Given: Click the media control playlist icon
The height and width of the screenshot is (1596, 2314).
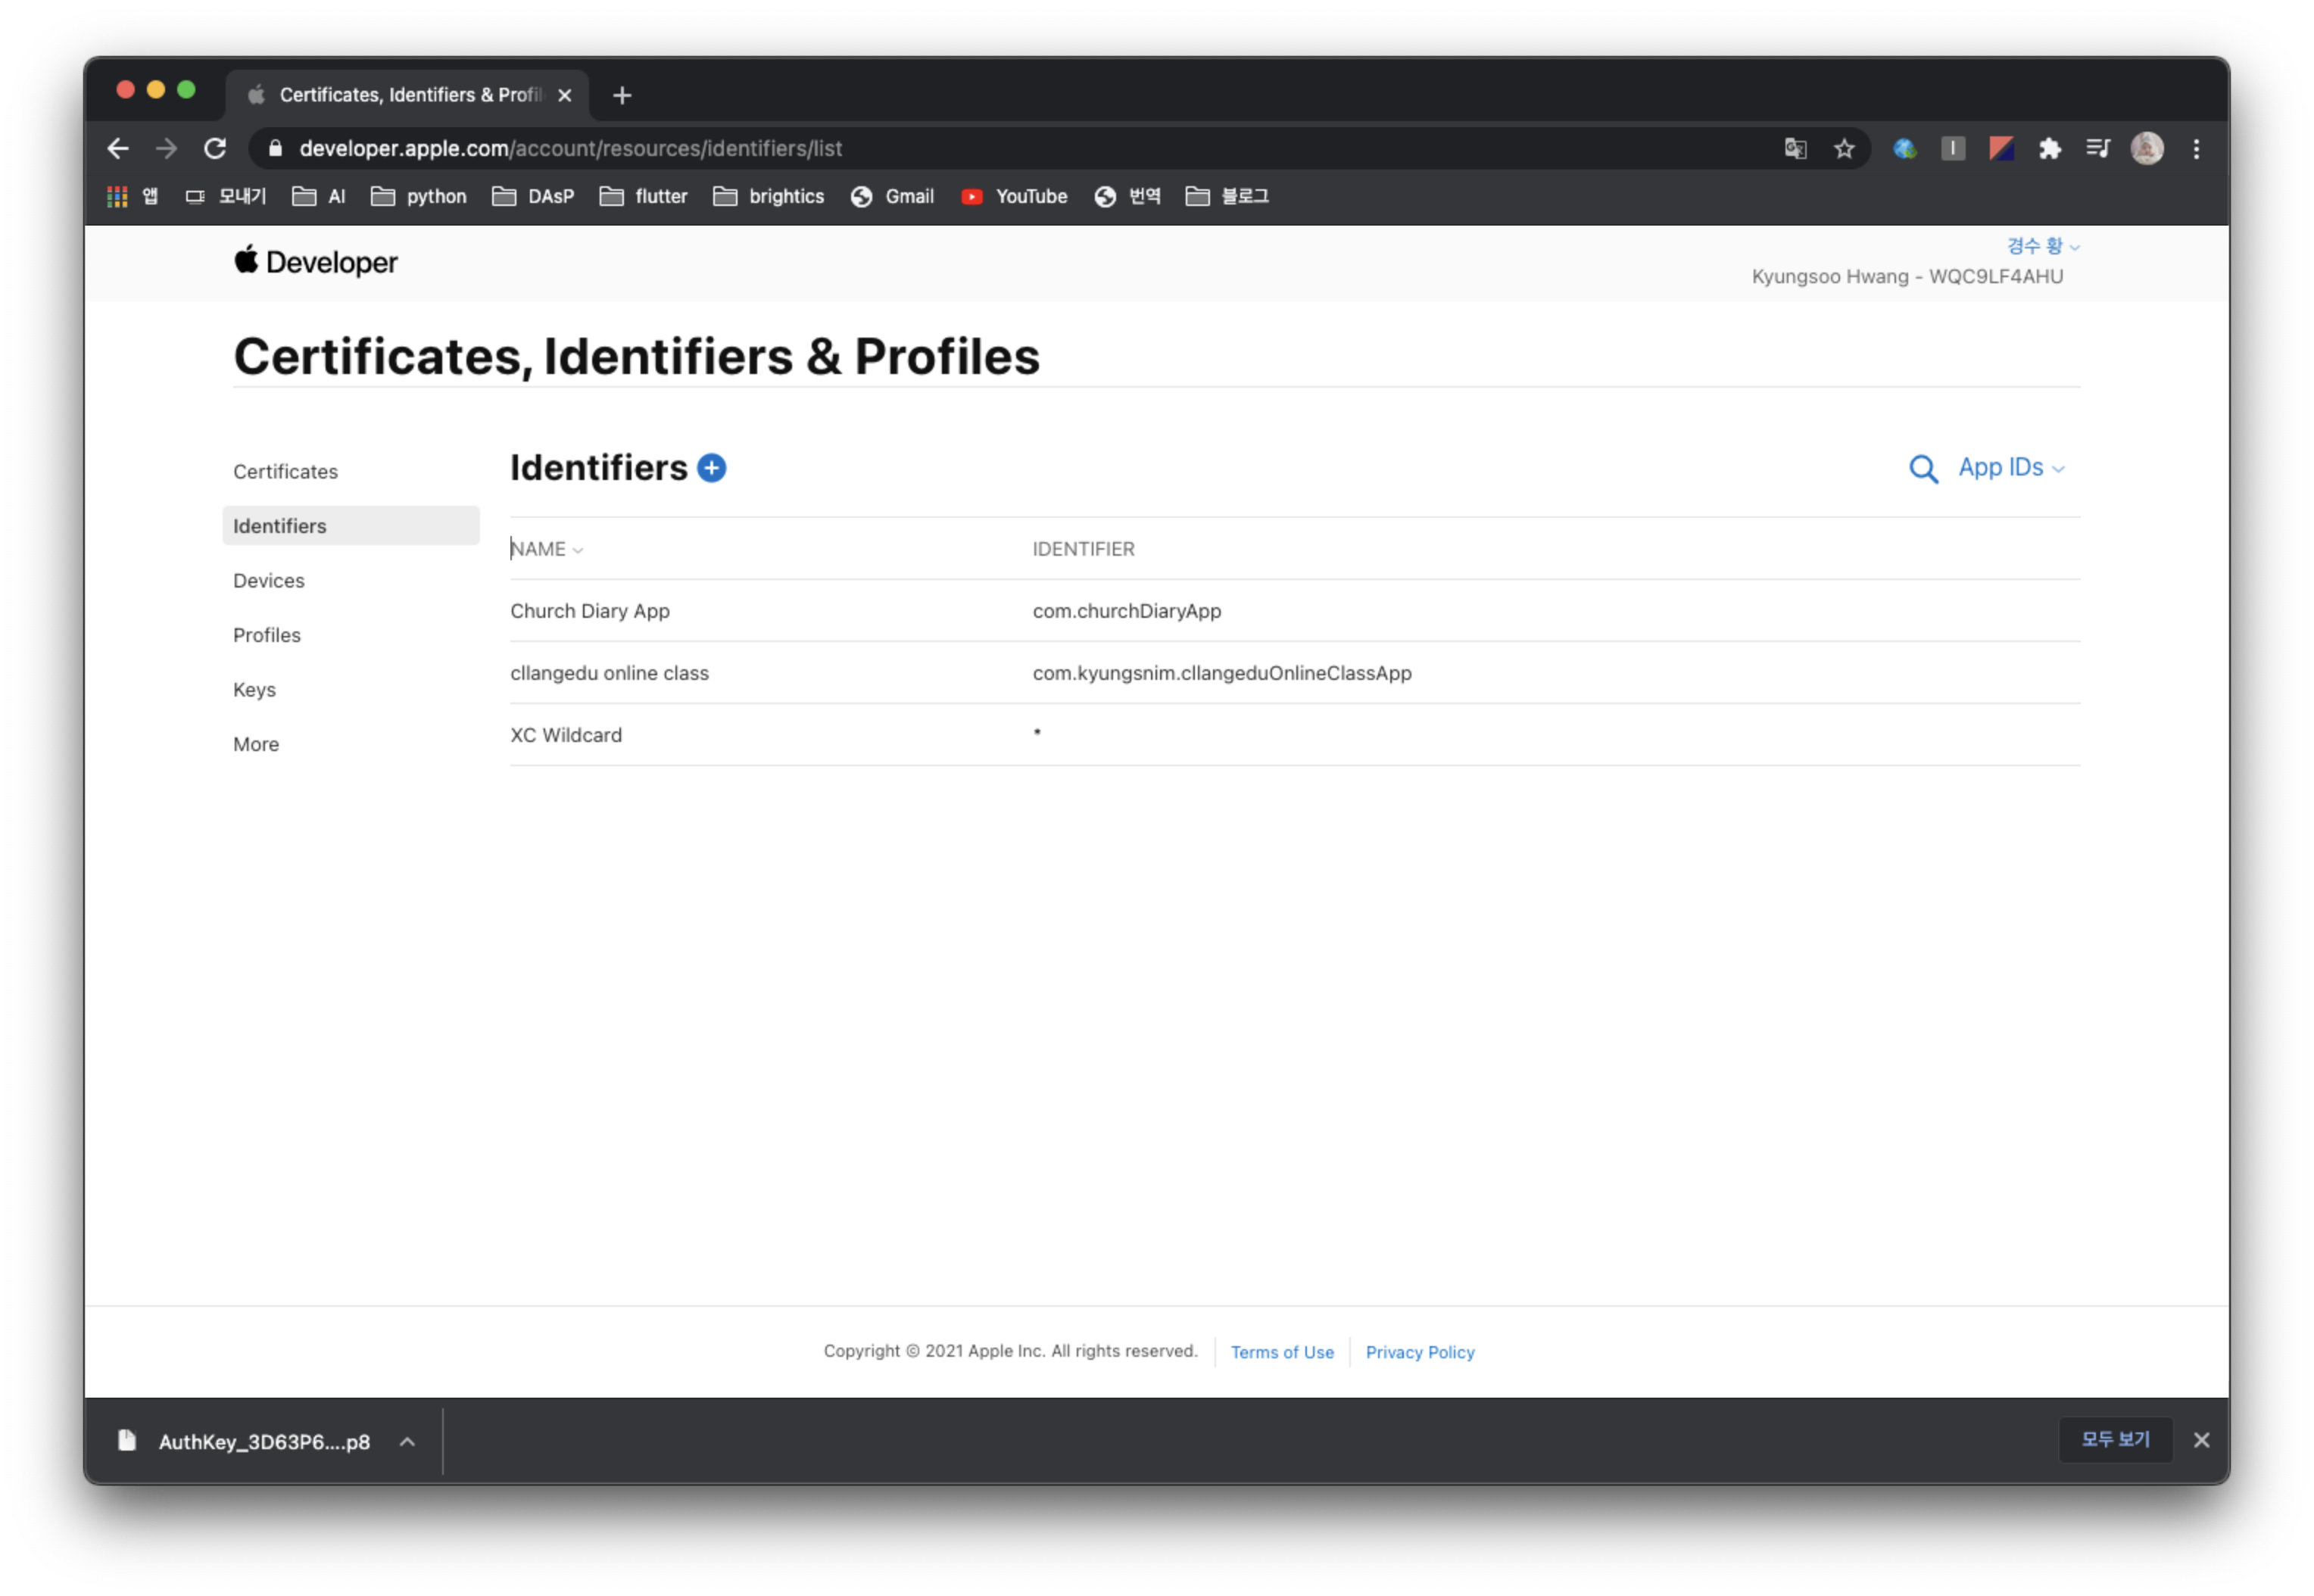Looking at the screenshot, I should click(x=2097, y=149).
